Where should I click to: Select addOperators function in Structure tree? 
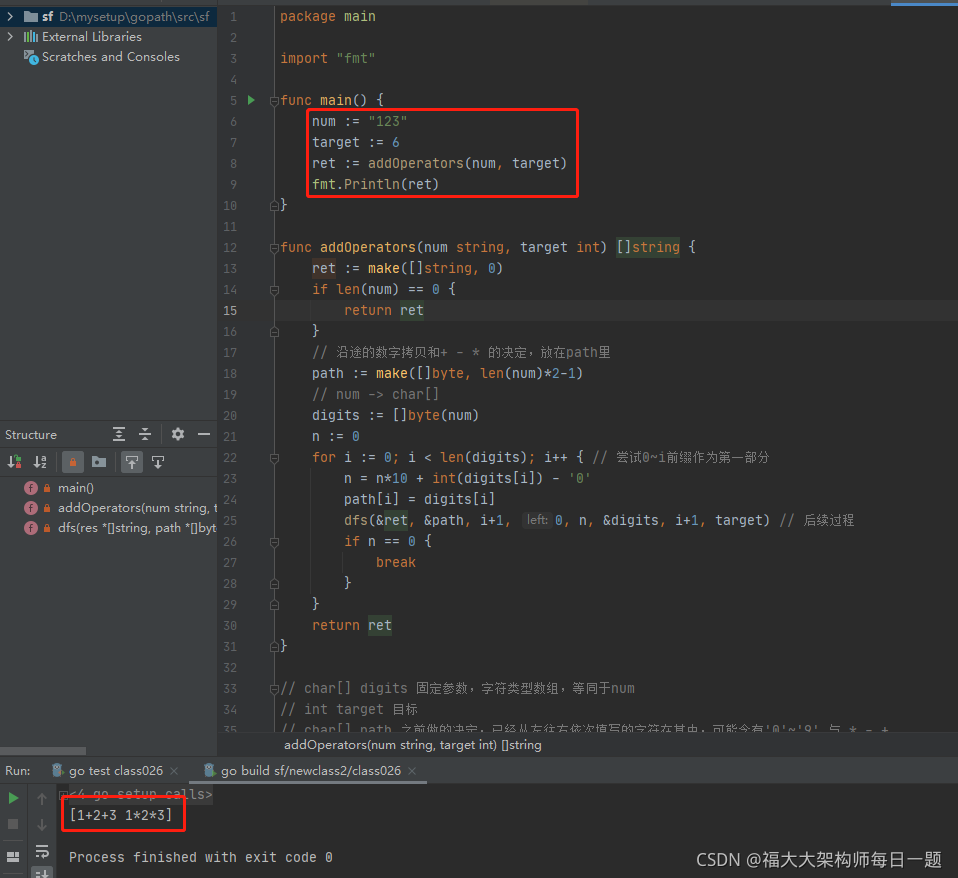[137, 508]
